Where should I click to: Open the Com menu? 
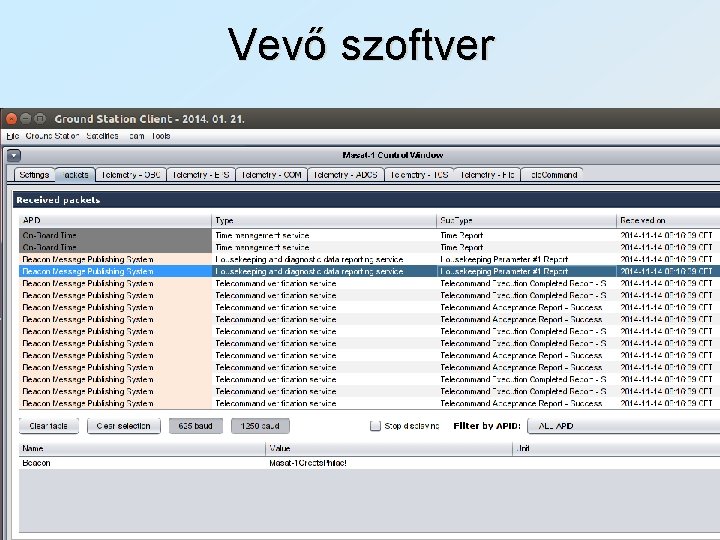tap(136, 136)
